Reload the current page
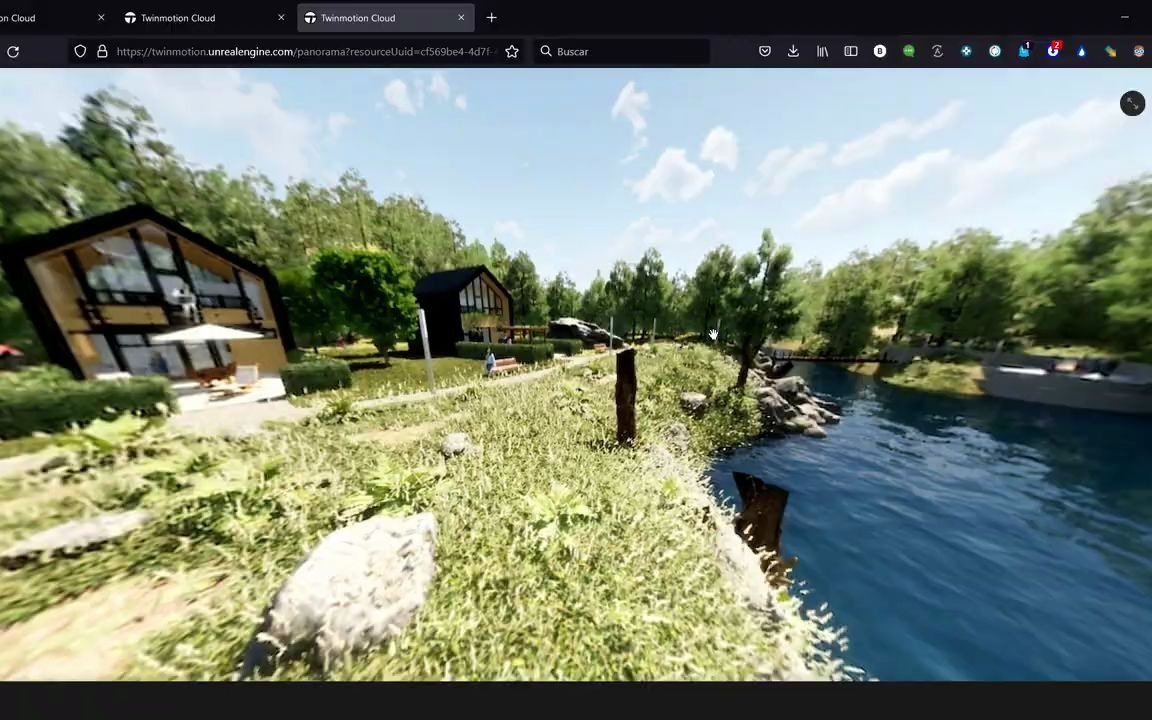The height and width of the screenshot is (720, 1152). click(x=12, y=51)
